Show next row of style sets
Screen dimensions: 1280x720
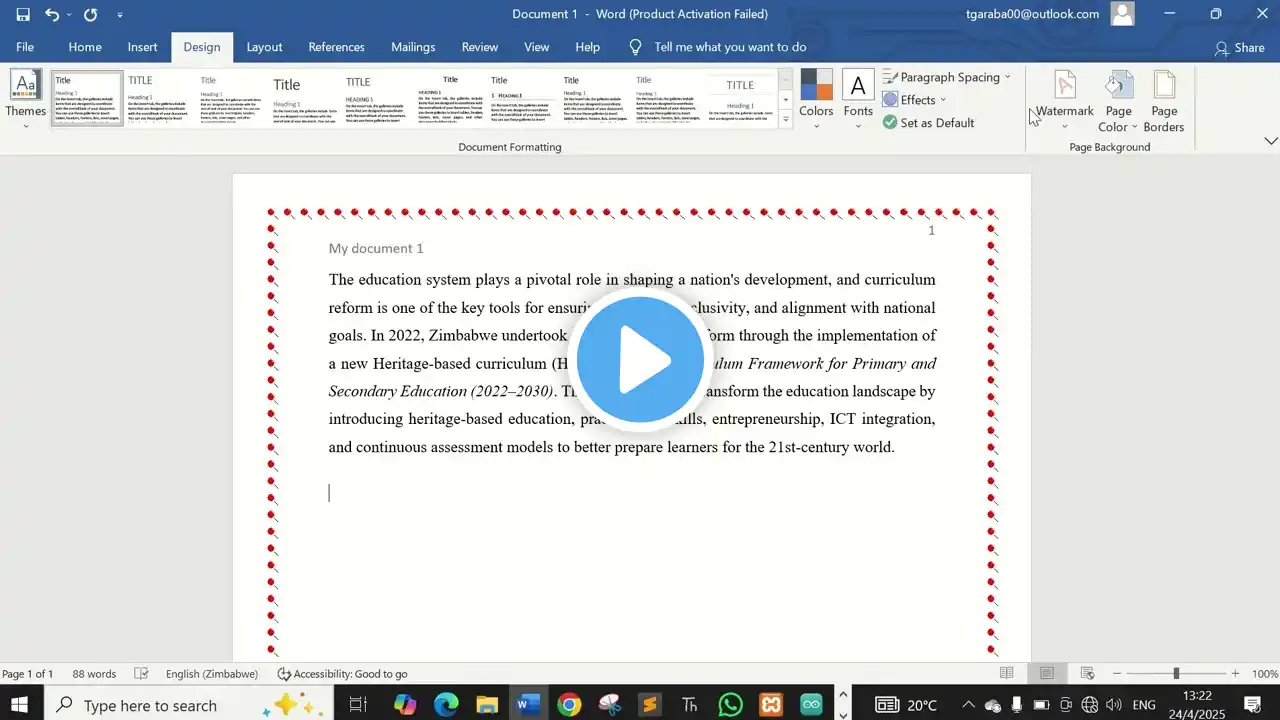[x=786, y=99]
